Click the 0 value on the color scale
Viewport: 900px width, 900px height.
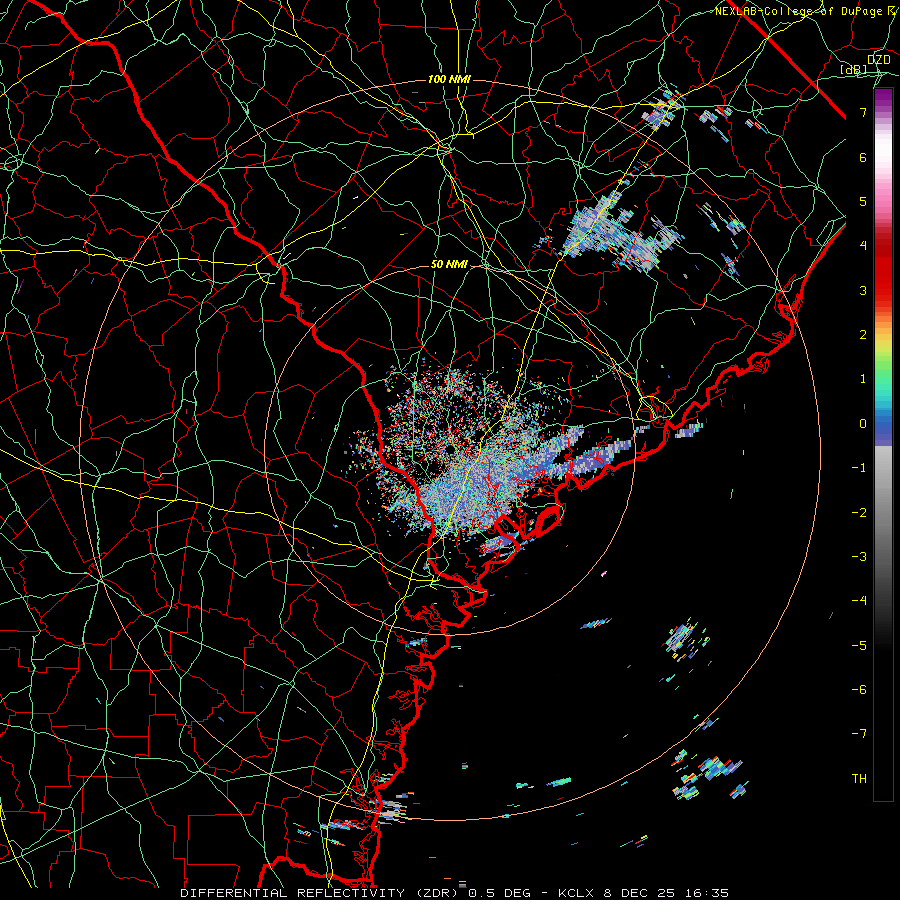tap(863, 424)
